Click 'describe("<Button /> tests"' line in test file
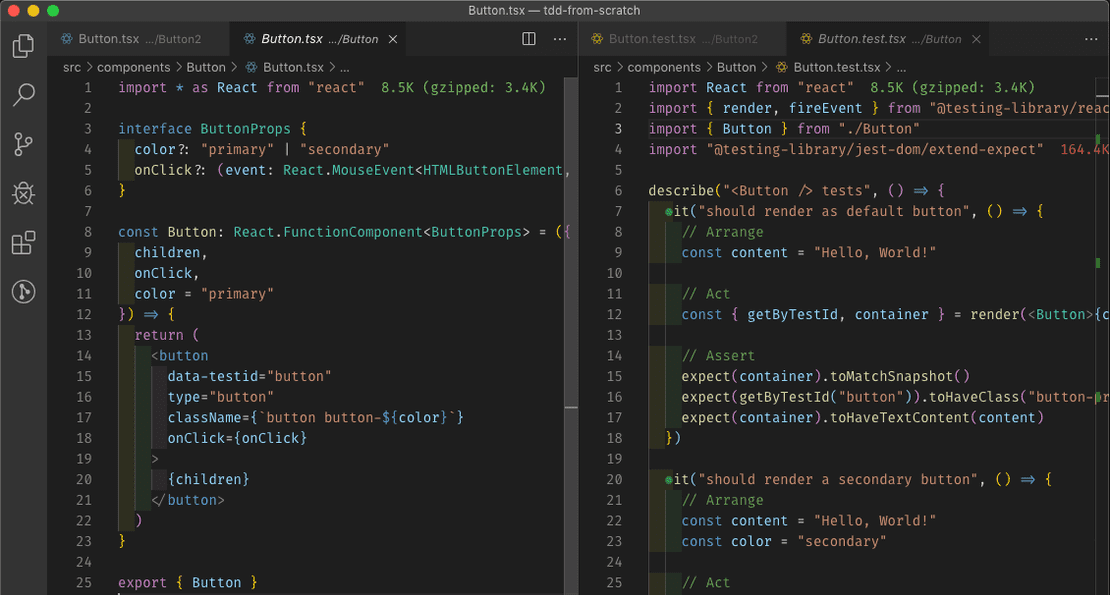This screenshot has width=1110, height=595. coord(796,191)
